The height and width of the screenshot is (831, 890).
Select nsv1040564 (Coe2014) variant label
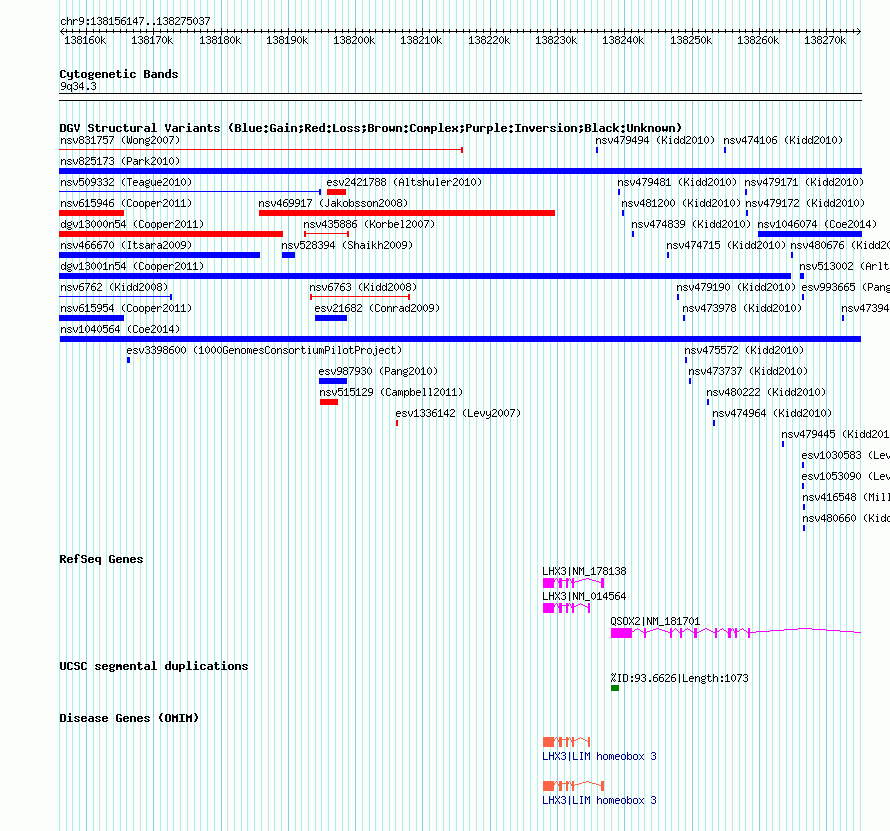120,329
